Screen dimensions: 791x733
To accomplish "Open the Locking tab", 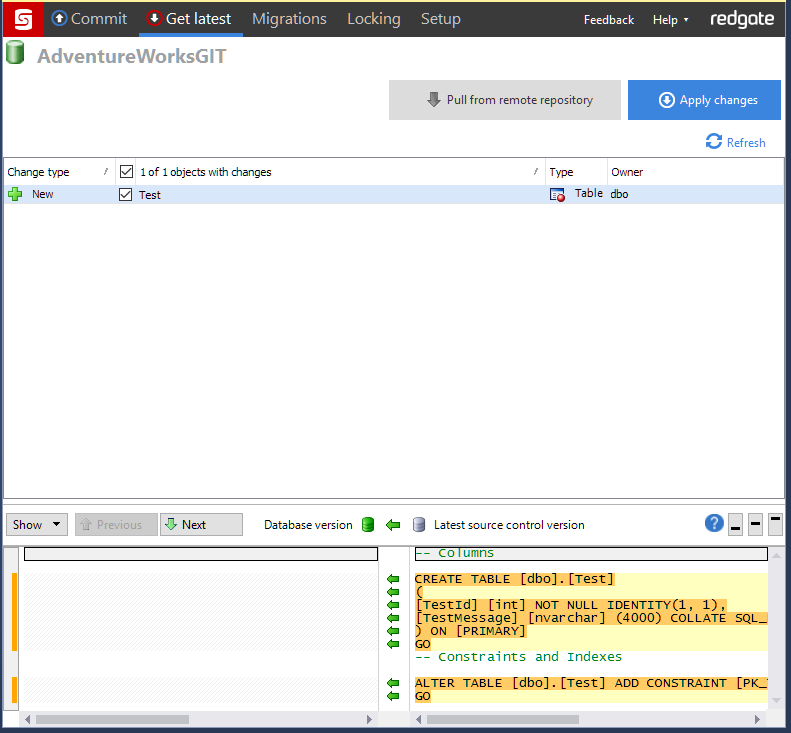I will coord(373,19).
